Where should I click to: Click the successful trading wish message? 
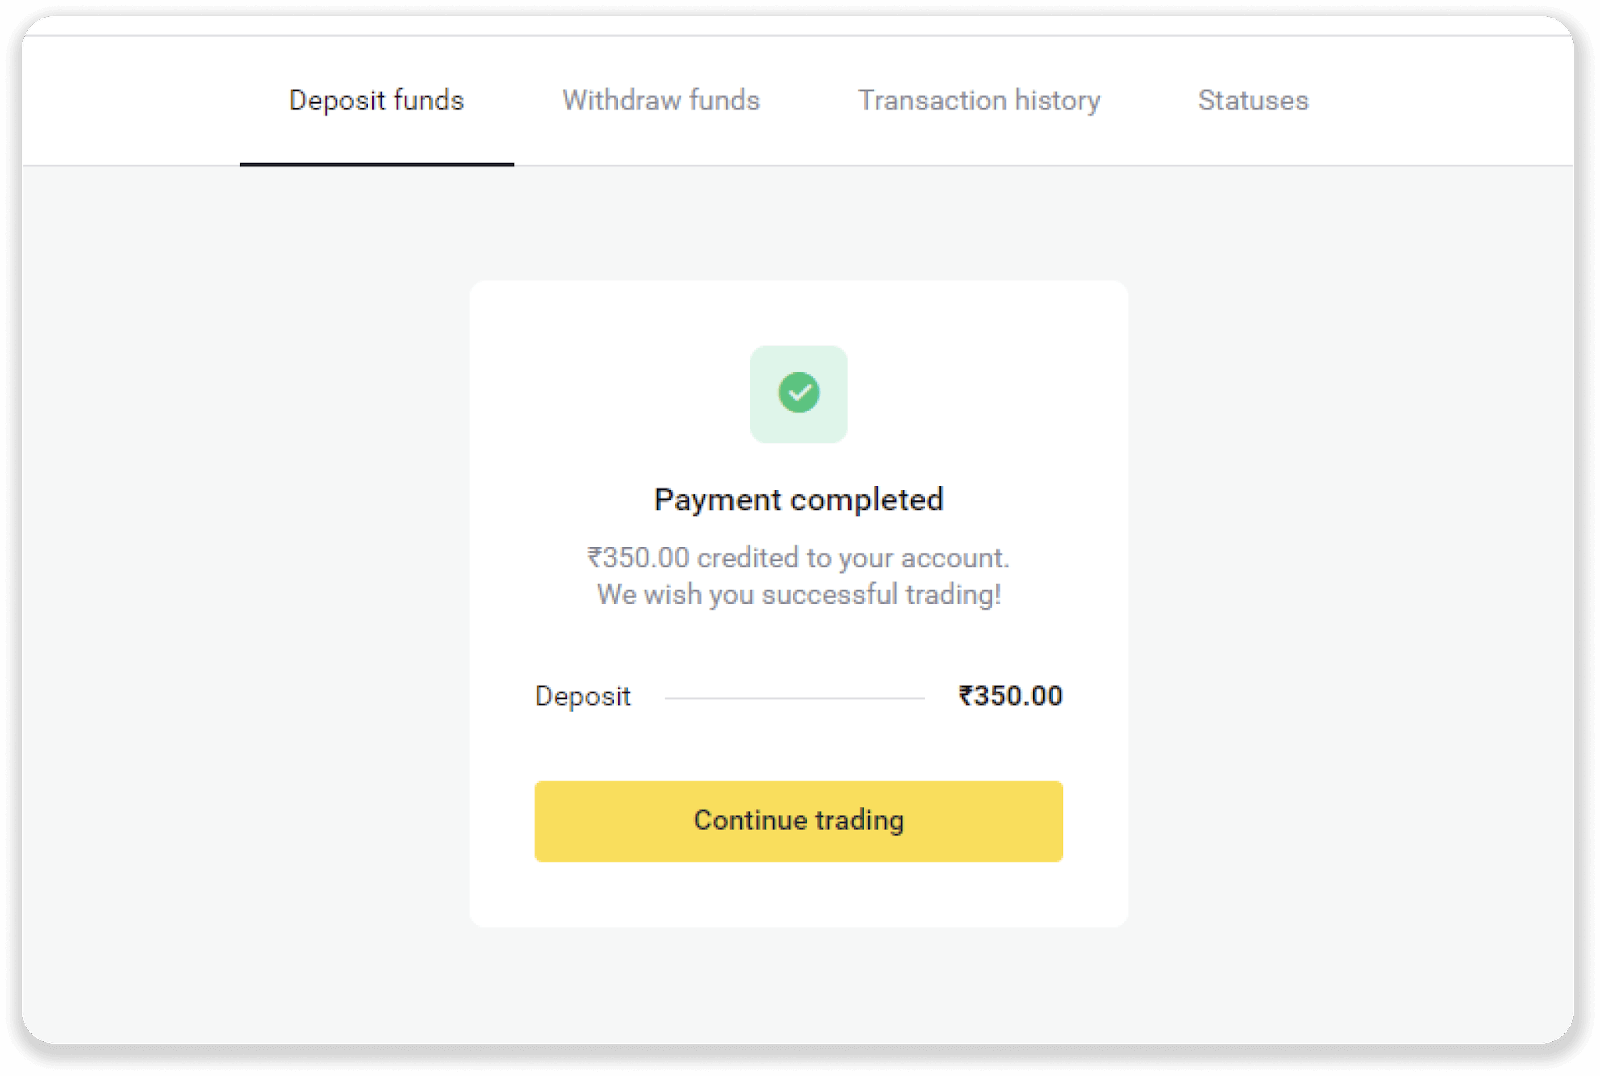tap(798, 594)
